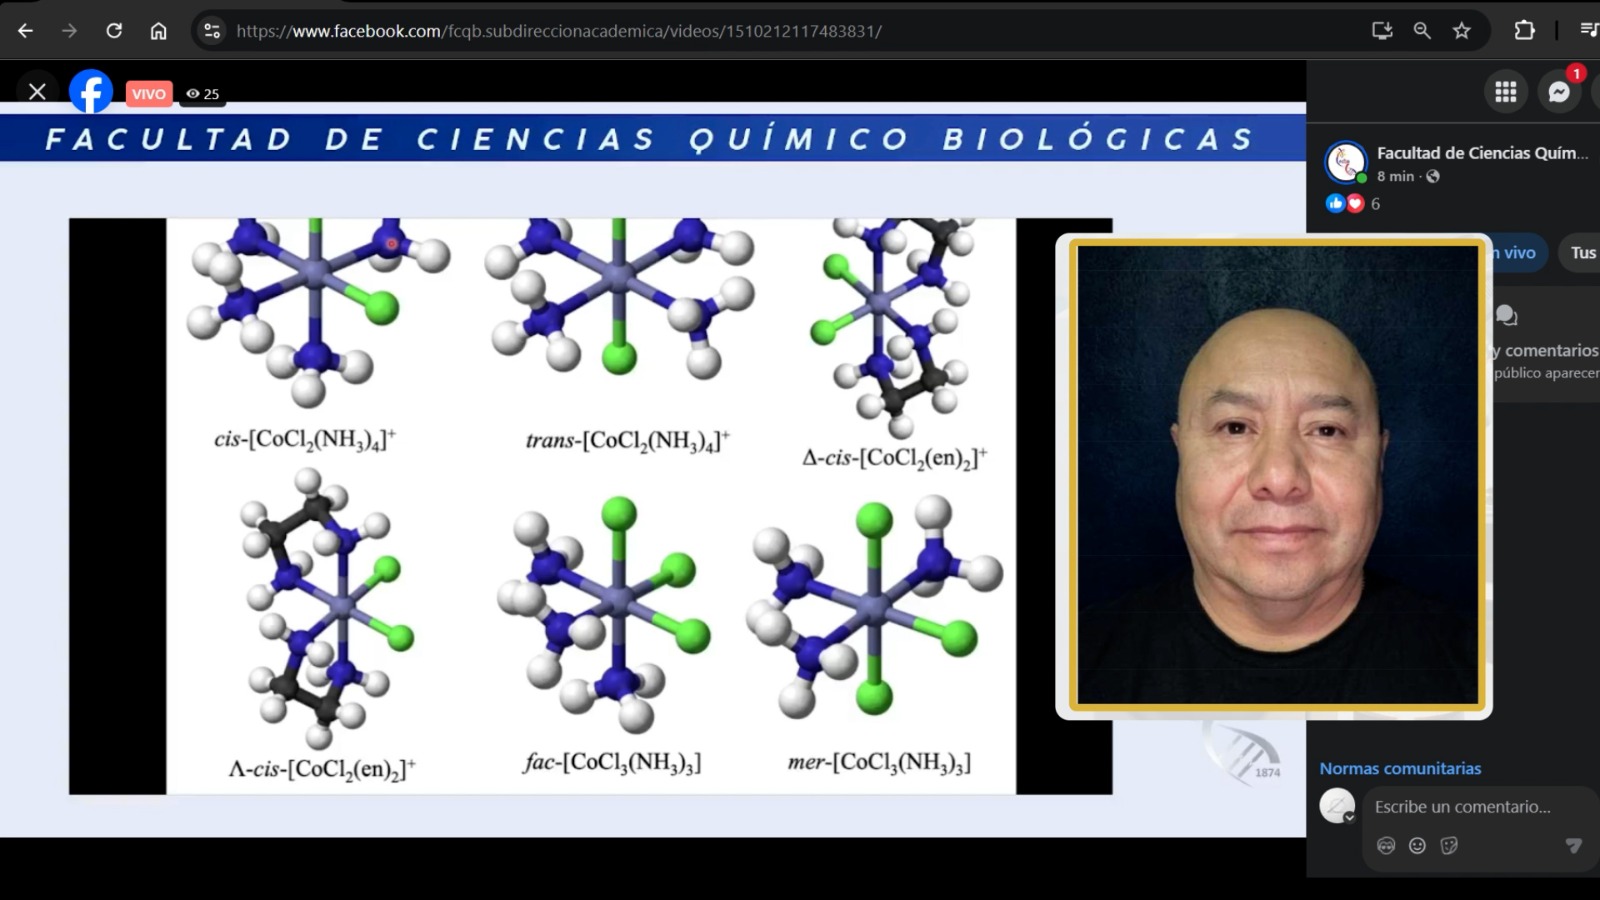Image resolution: width=1600 pixels, height=900 pixels.
Task: Bookmark this page with the star icon
Action: pyautogui.click(x=1462, y=31)
